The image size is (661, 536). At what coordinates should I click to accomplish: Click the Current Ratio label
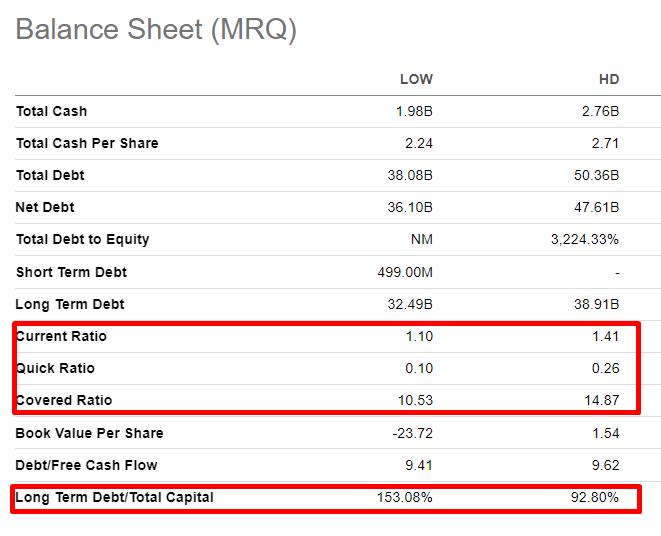click(x=62, y=336)
